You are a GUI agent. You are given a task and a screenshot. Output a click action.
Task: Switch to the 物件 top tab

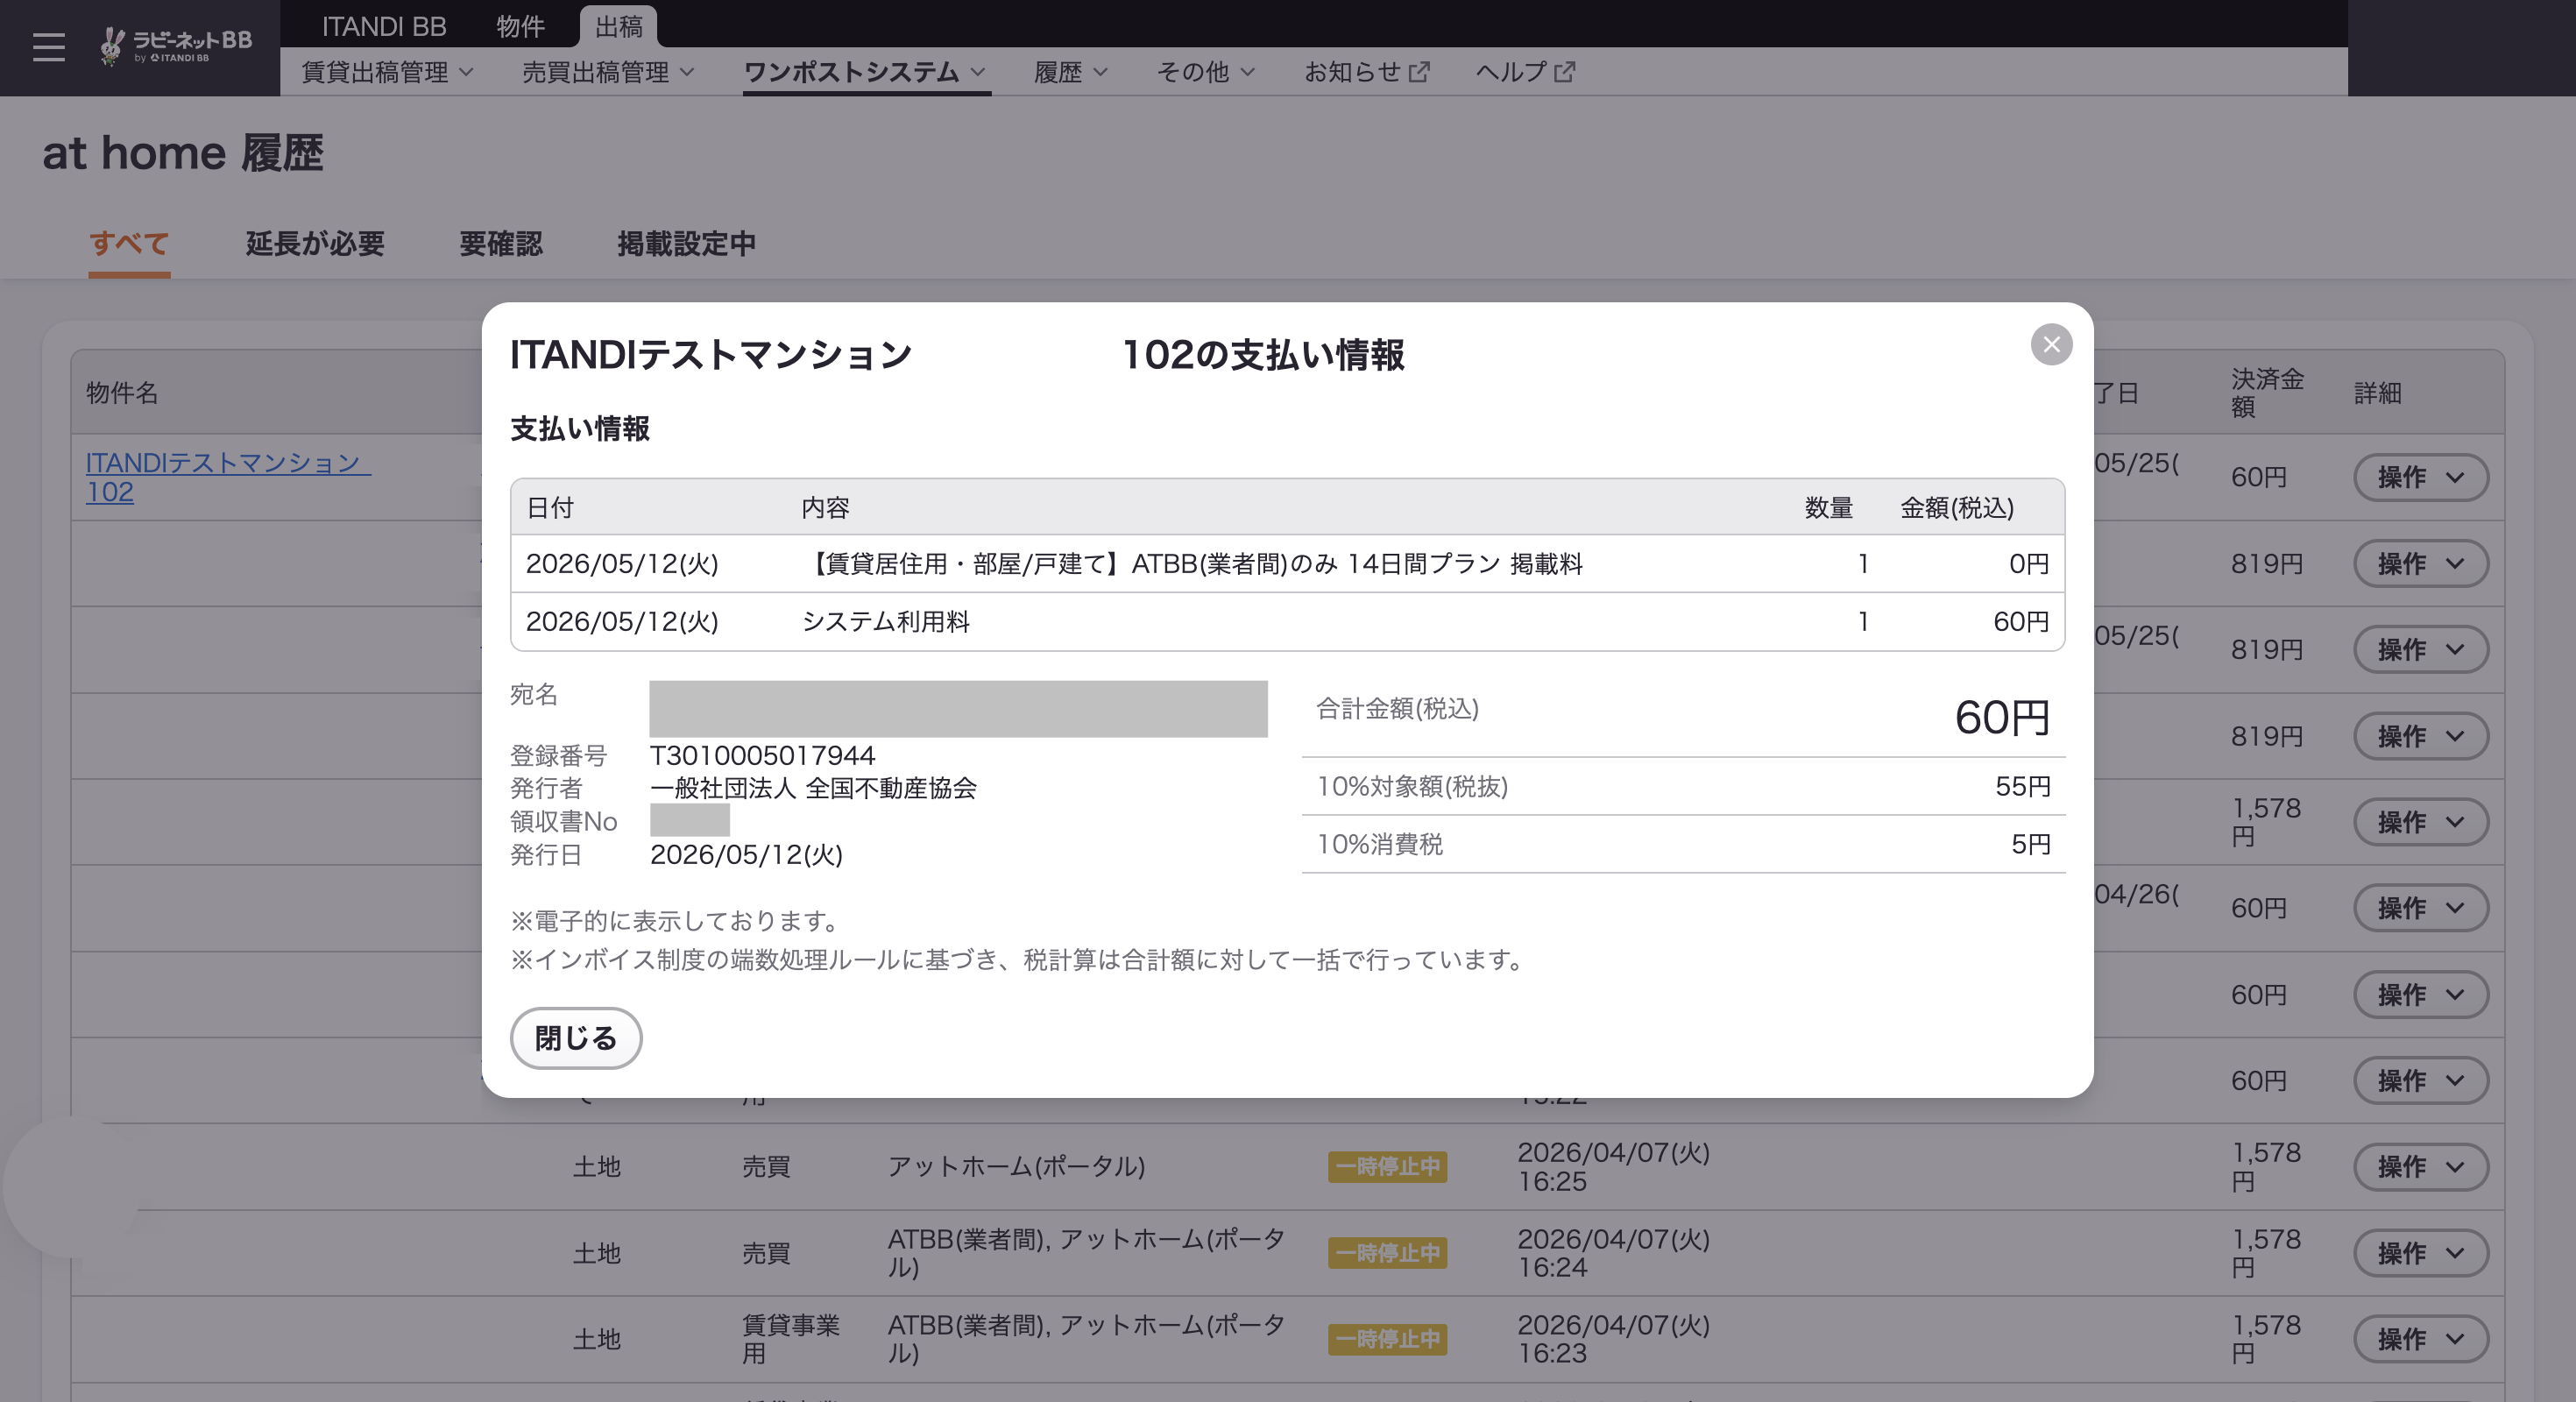pyautogui.click(x=520, y=26)
